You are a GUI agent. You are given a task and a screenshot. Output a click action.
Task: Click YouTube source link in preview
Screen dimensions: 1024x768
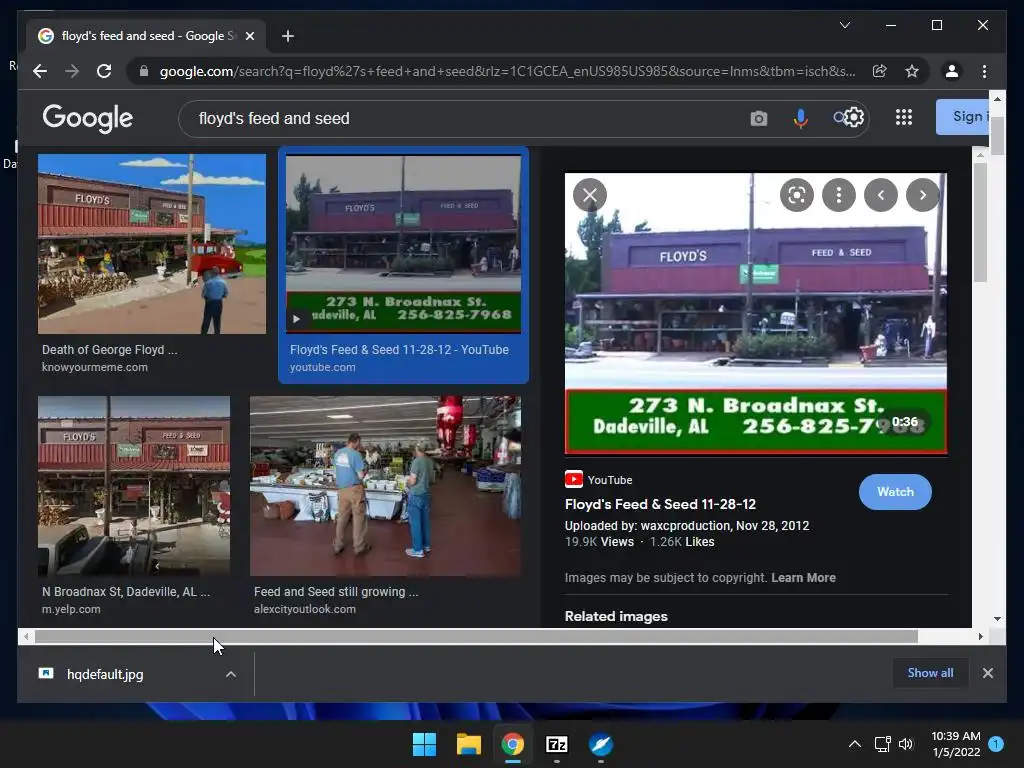click(x=599, y=479)
